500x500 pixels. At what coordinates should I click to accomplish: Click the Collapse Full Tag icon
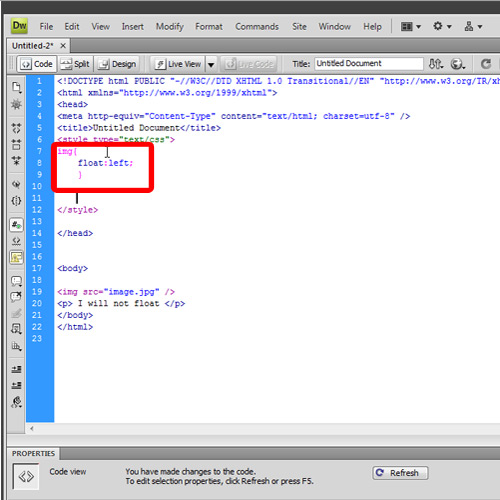click(x=16, y=128)
